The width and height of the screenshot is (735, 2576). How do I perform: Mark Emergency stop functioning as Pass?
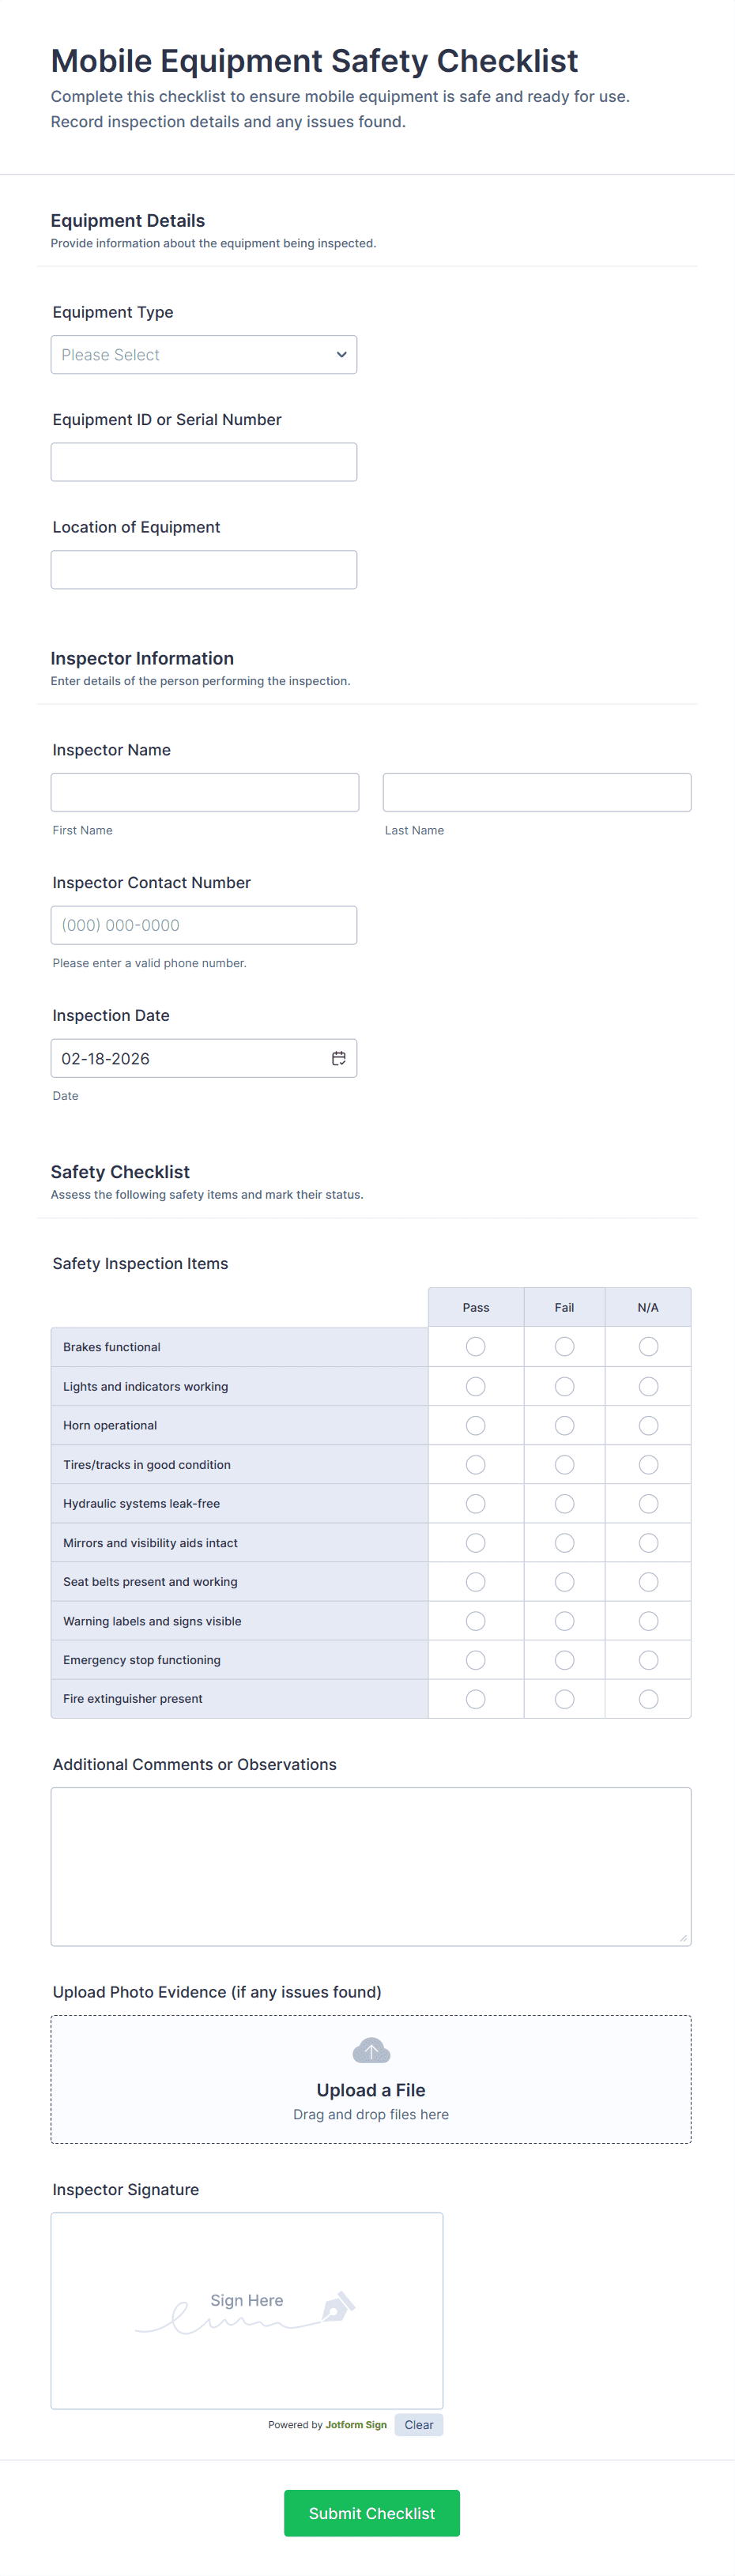tap(476, 1660)
